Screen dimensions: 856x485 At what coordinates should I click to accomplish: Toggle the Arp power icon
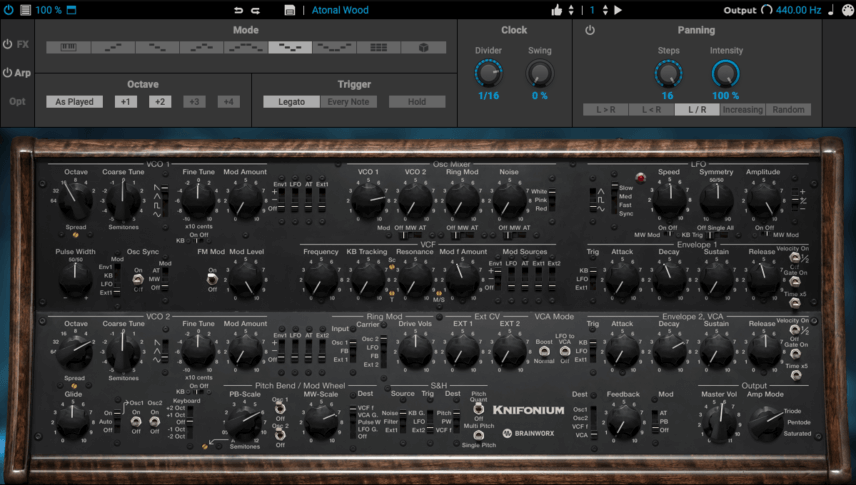7,73
